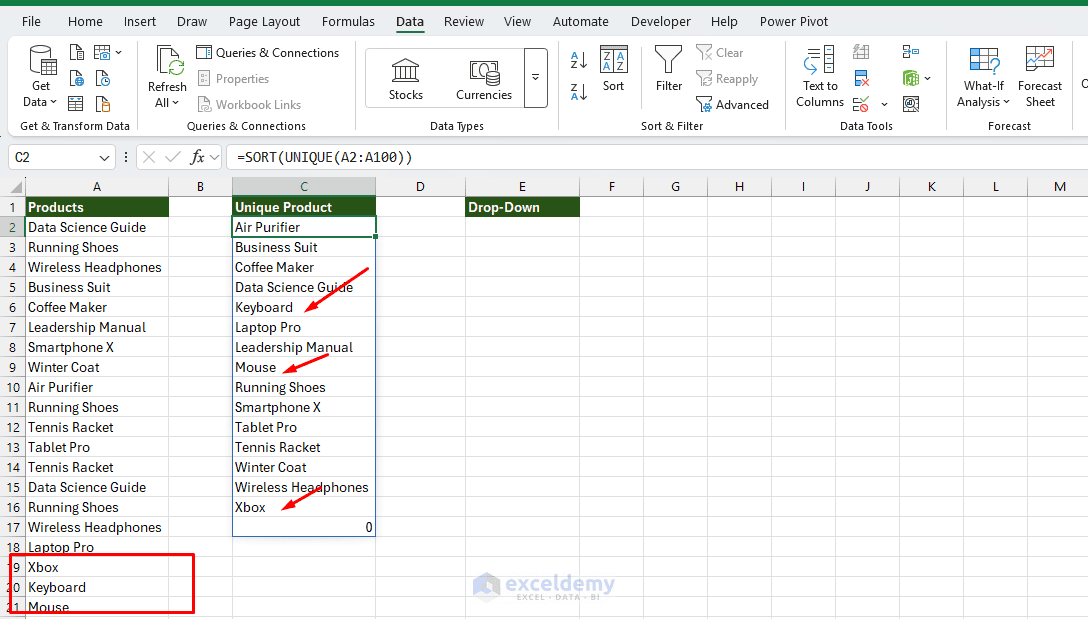The height and width of the screenshot is (619, 1088).
Task: Select the Leadership Manual cell in column C
Action: (x=304, y=347)
